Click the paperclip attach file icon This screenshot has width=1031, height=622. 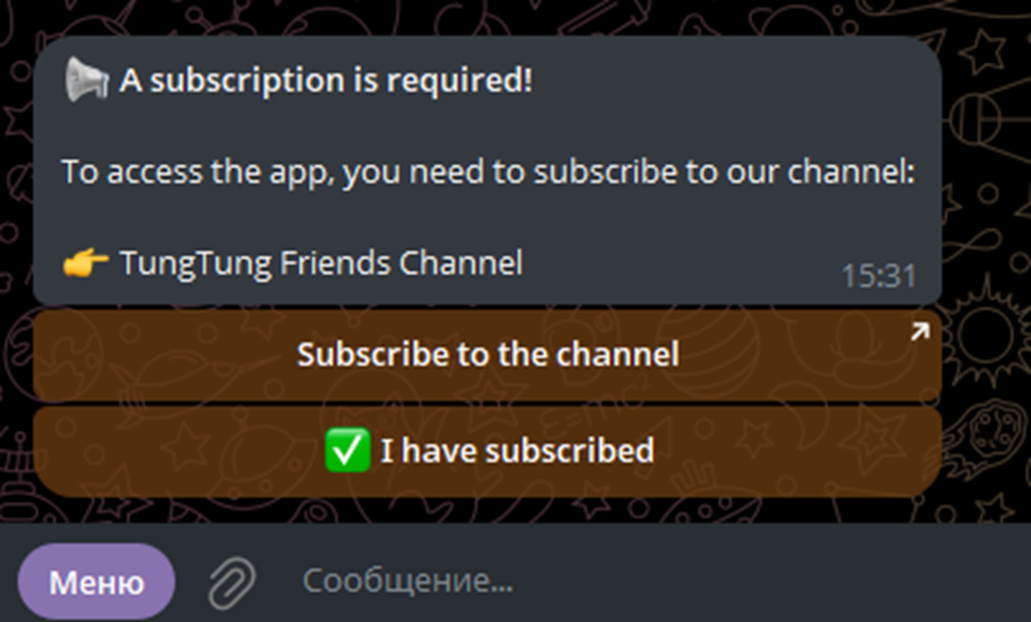click(x=232, y=583)
